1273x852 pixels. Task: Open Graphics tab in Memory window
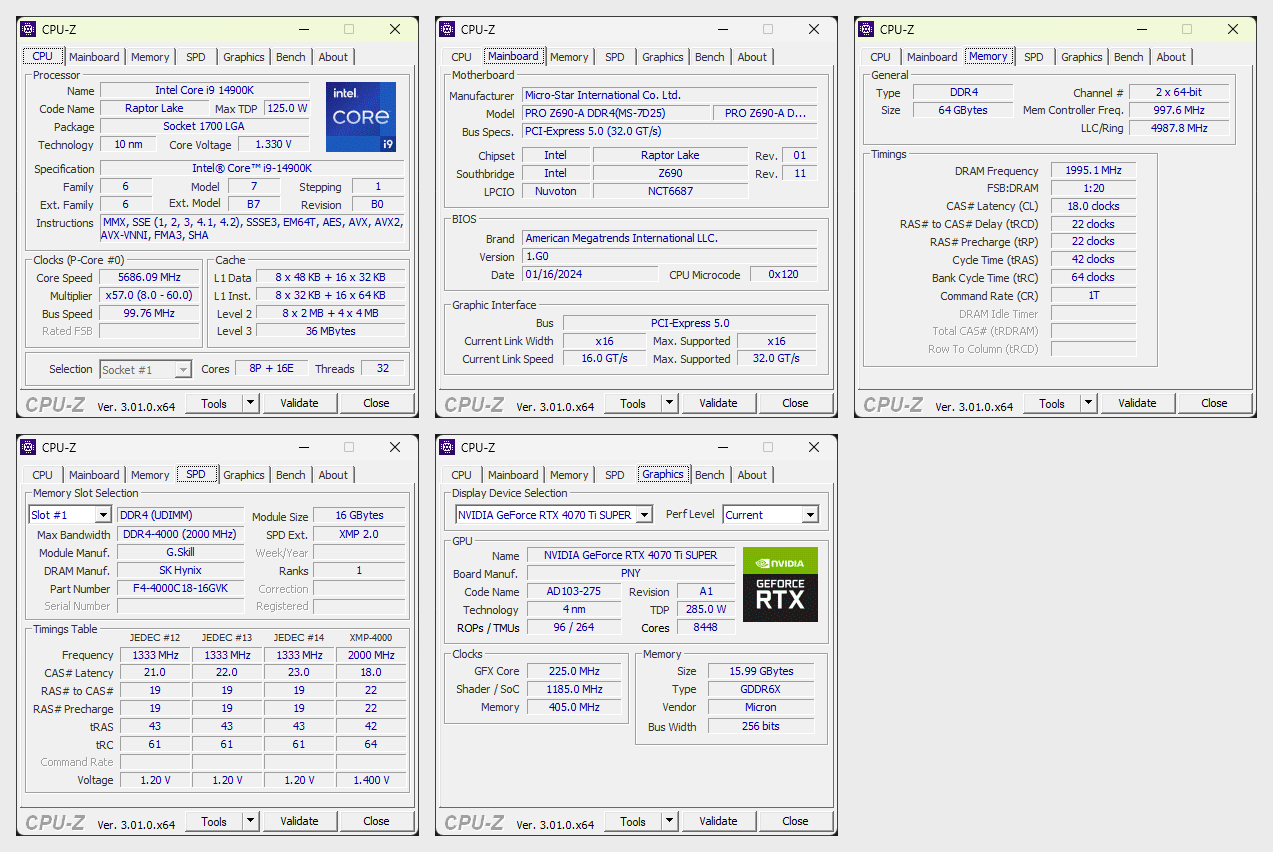pyautogui.click(x=1082, y=57)
